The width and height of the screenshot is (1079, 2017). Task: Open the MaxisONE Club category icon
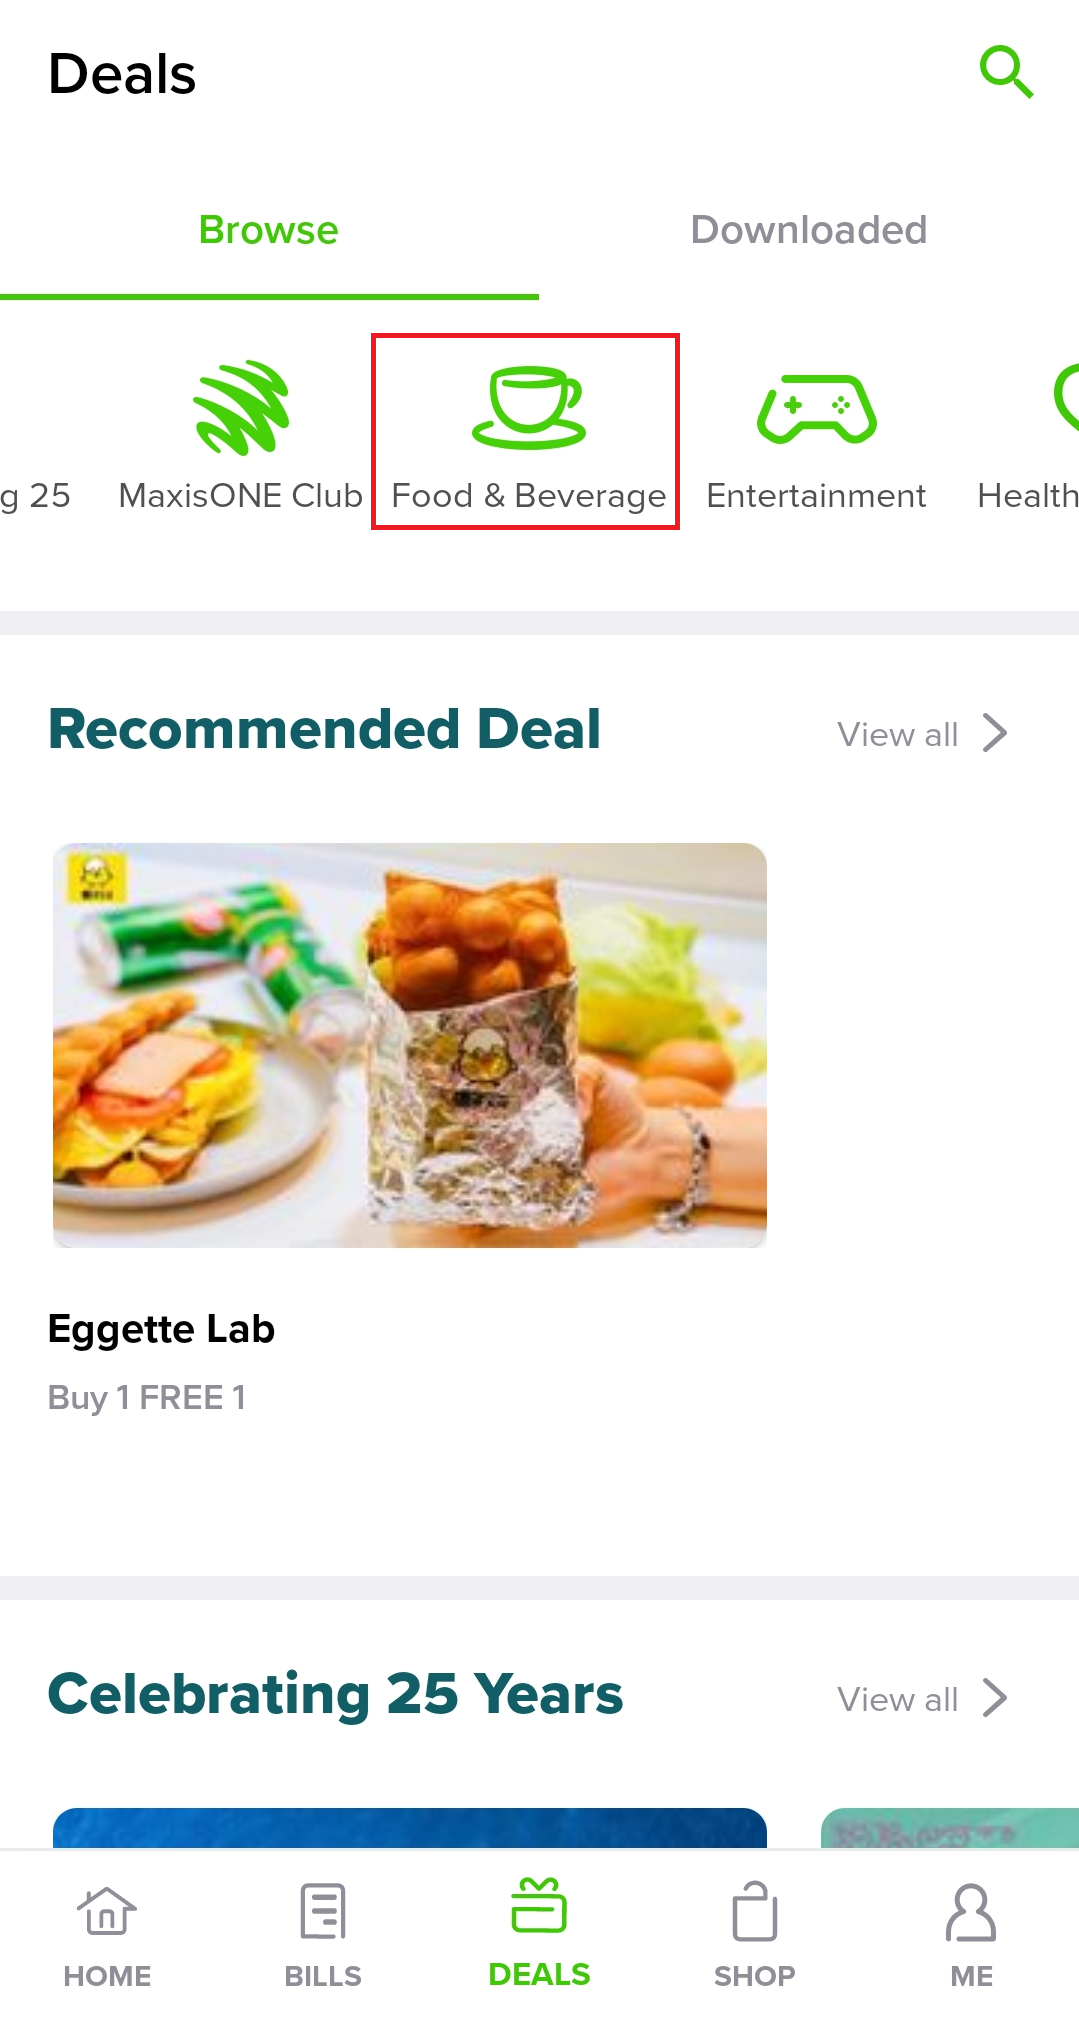241,407
